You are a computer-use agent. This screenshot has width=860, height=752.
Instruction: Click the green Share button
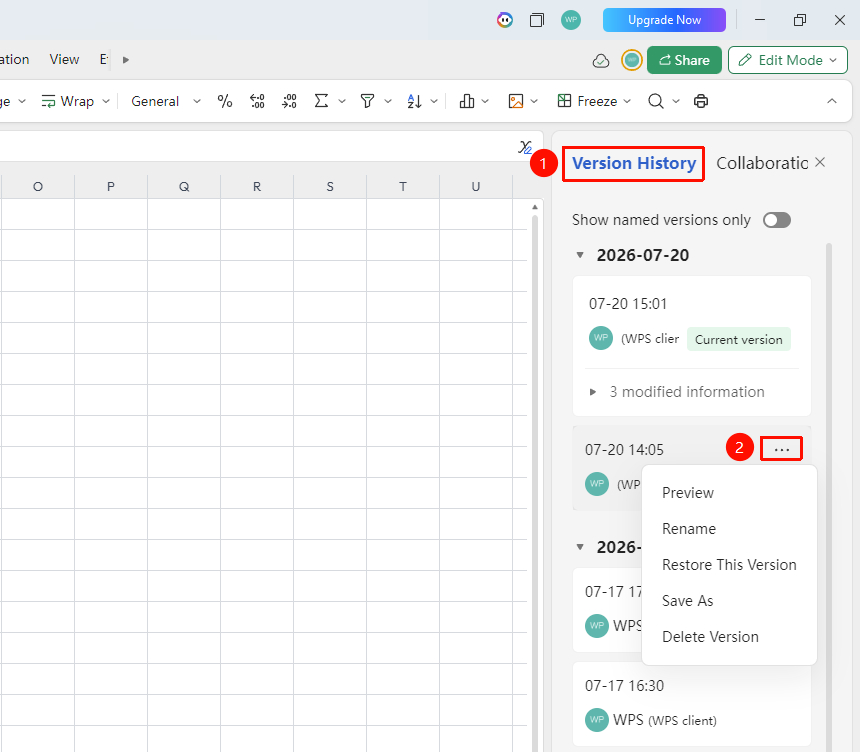684,60
